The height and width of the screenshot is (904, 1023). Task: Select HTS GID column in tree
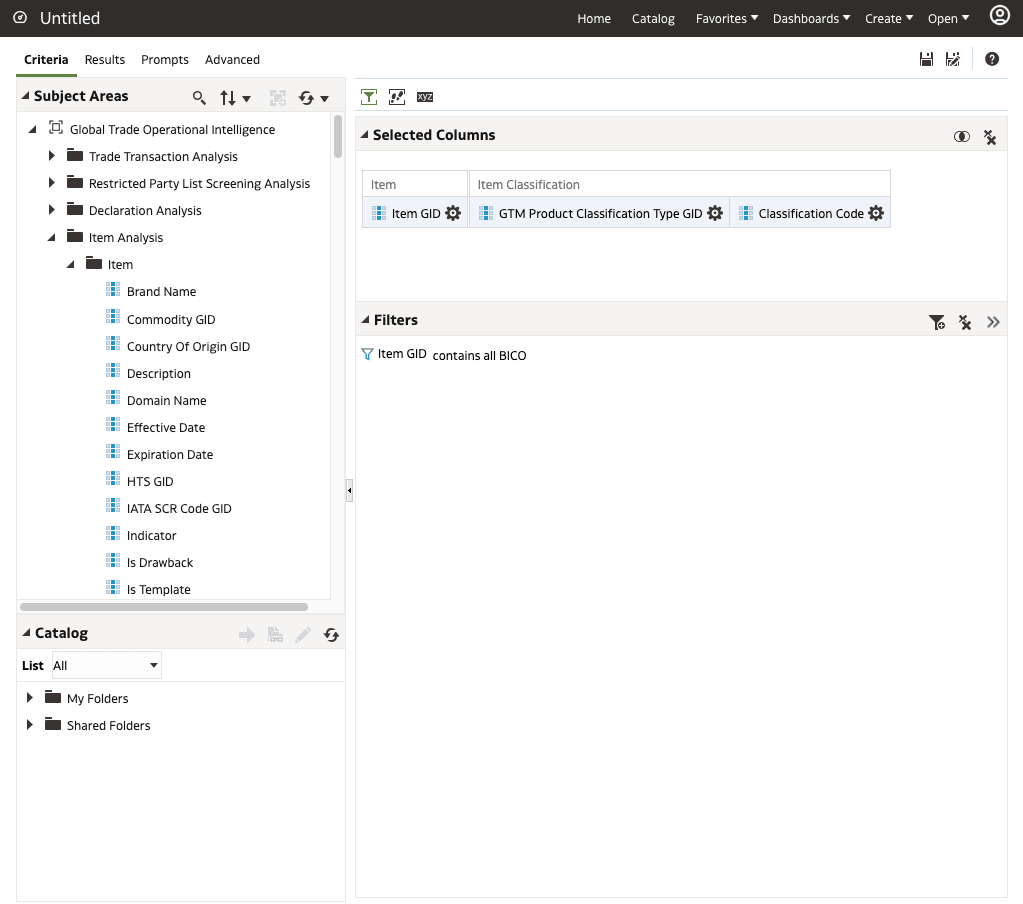(x=150, y=481)
